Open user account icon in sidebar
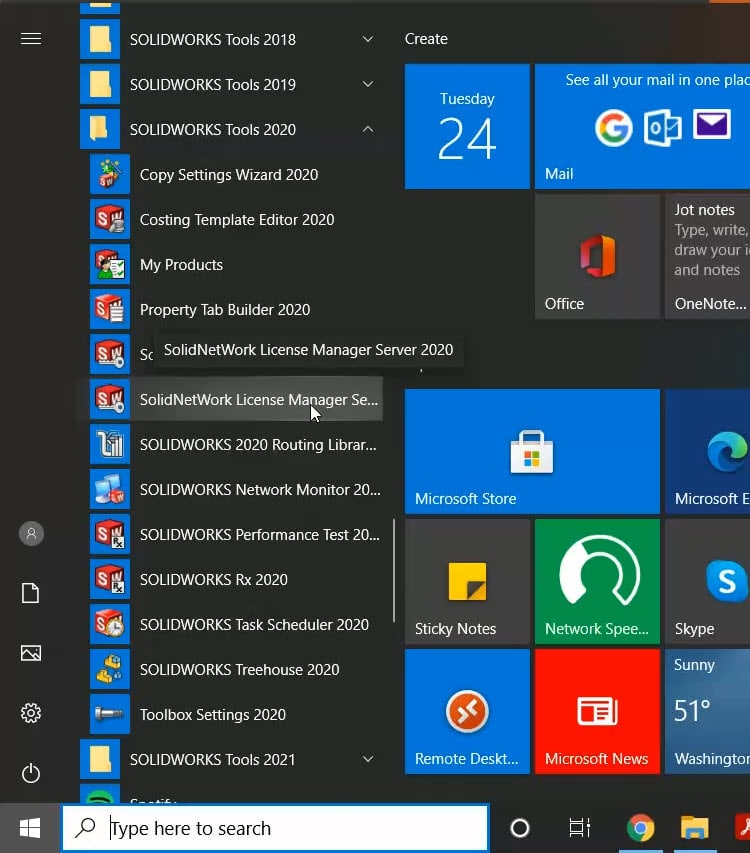The width and height of the screenshot is (750, 853). coord(31,534)
